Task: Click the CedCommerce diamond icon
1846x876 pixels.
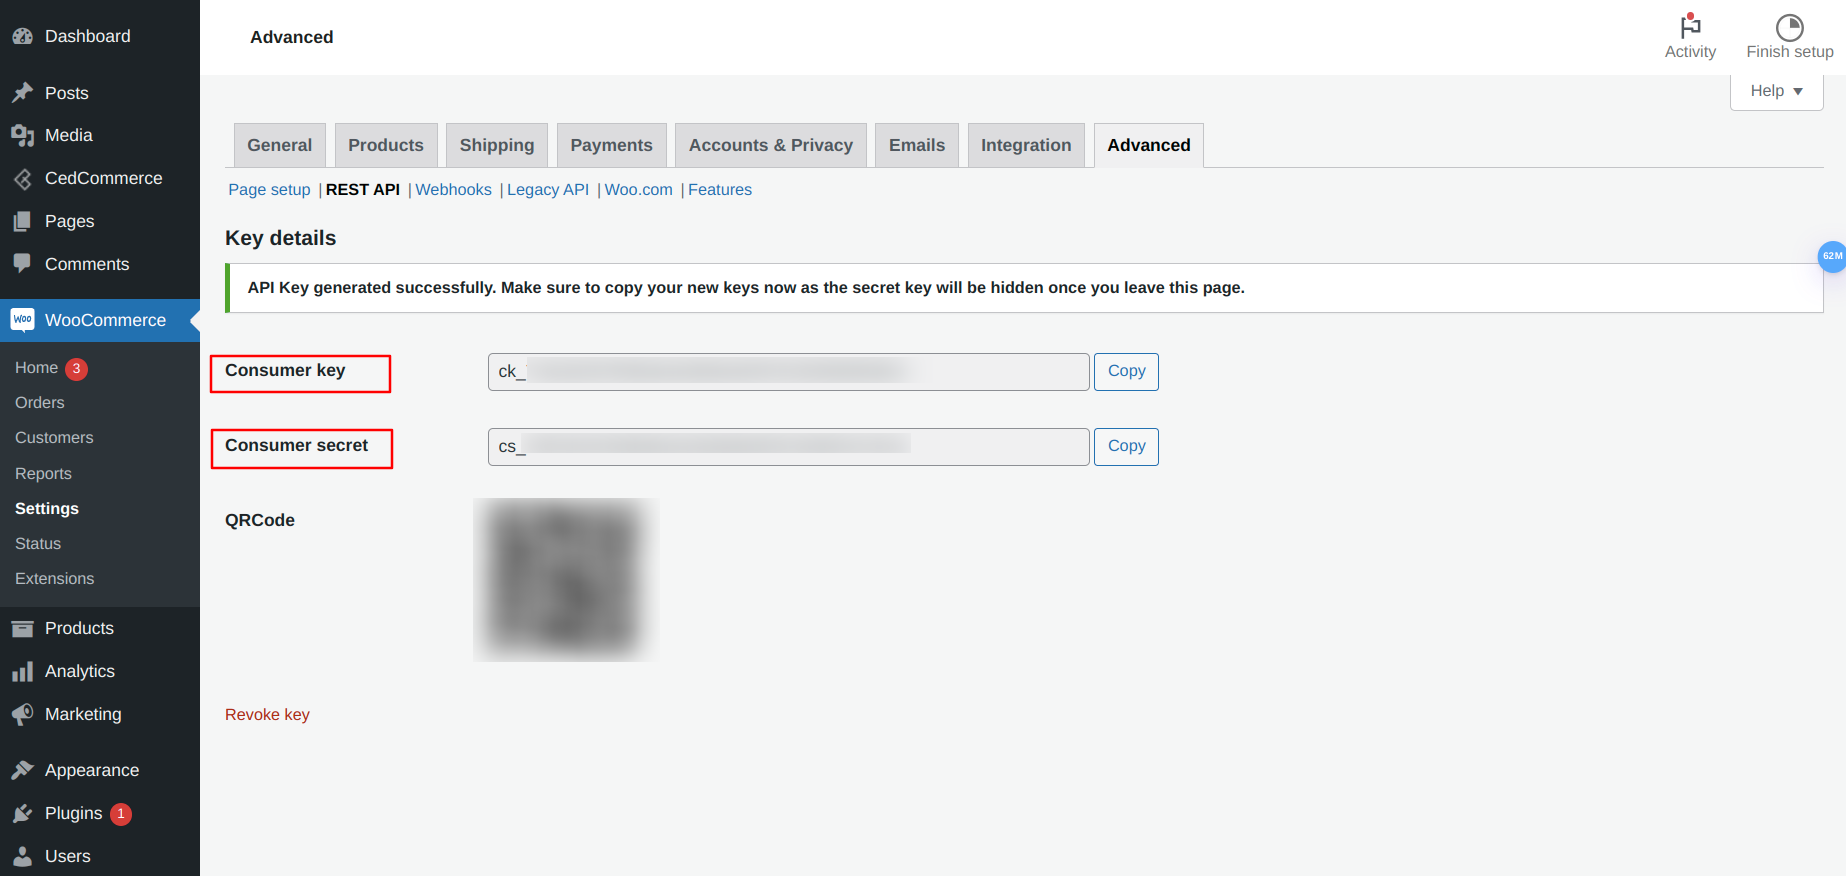Action: point(22,179)
